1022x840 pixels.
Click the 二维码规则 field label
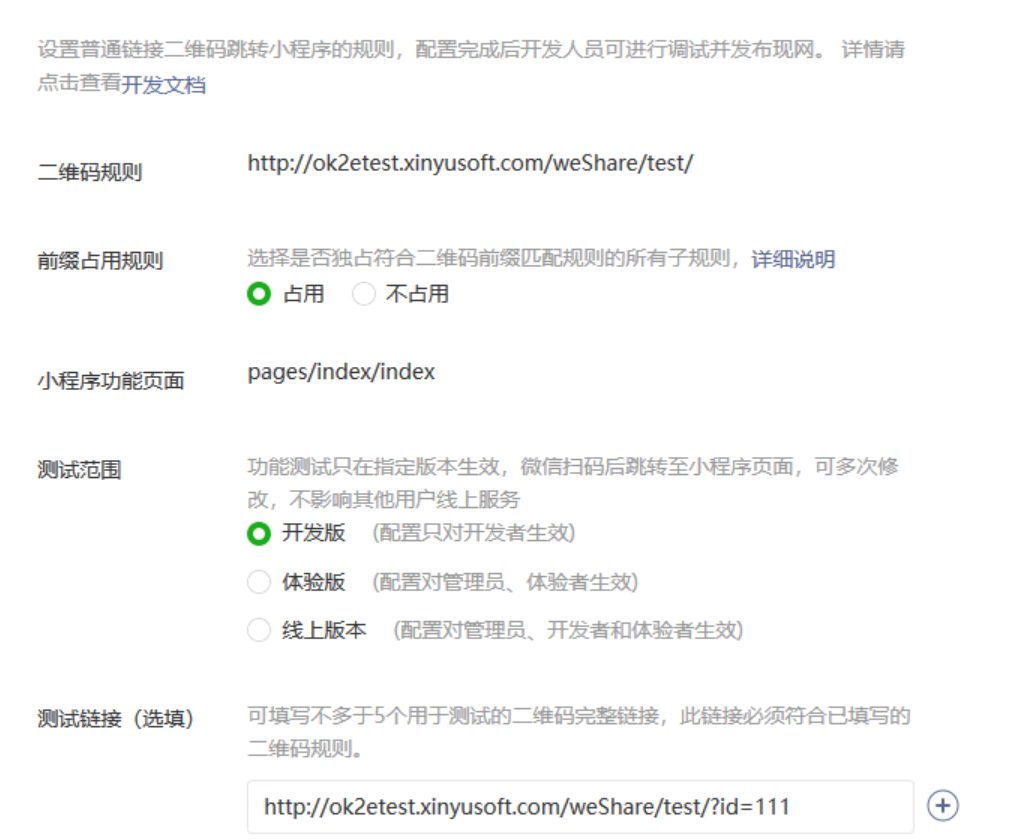90,173
